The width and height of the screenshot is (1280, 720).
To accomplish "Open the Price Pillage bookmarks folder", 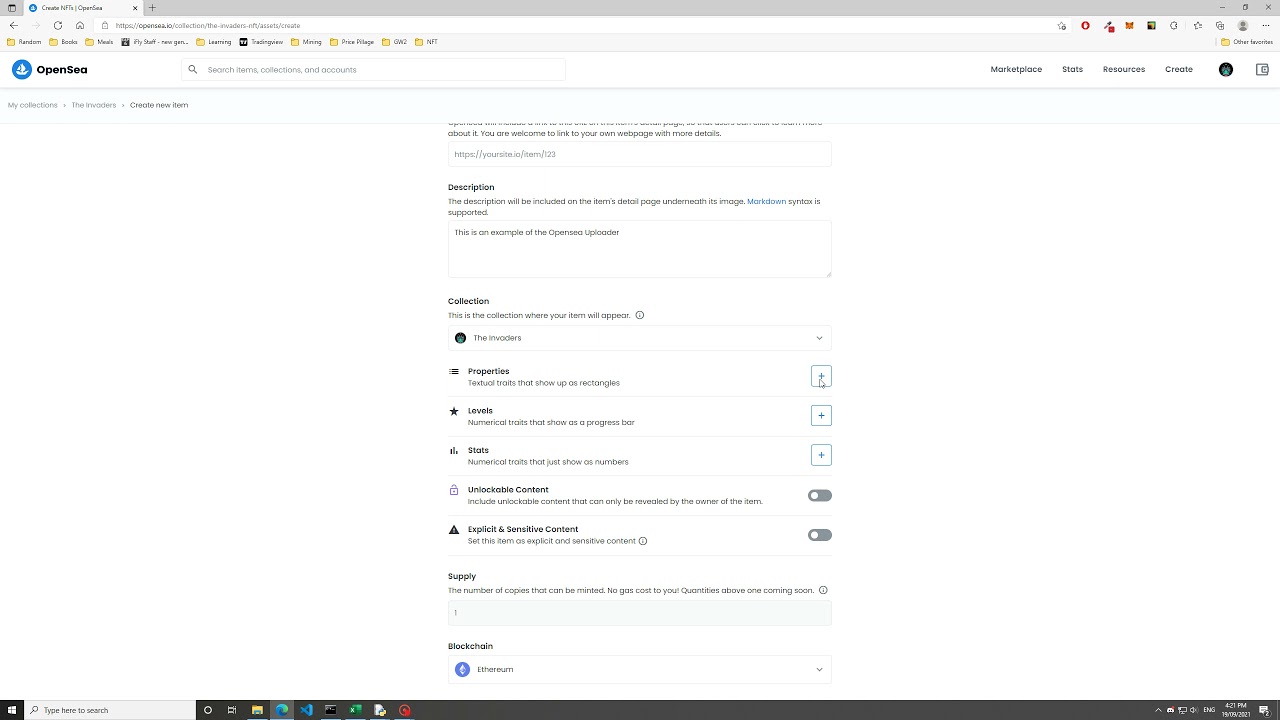I will point(352,42).
